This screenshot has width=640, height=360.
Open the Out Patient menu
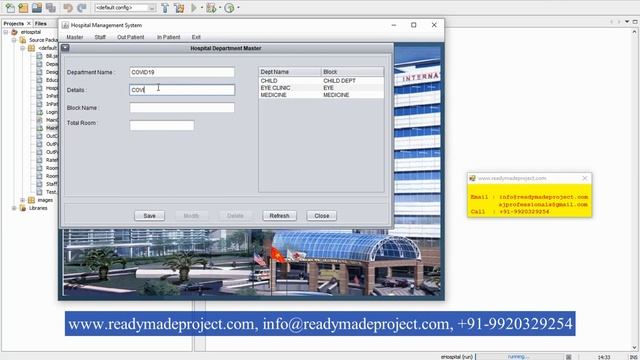point(131,37)
